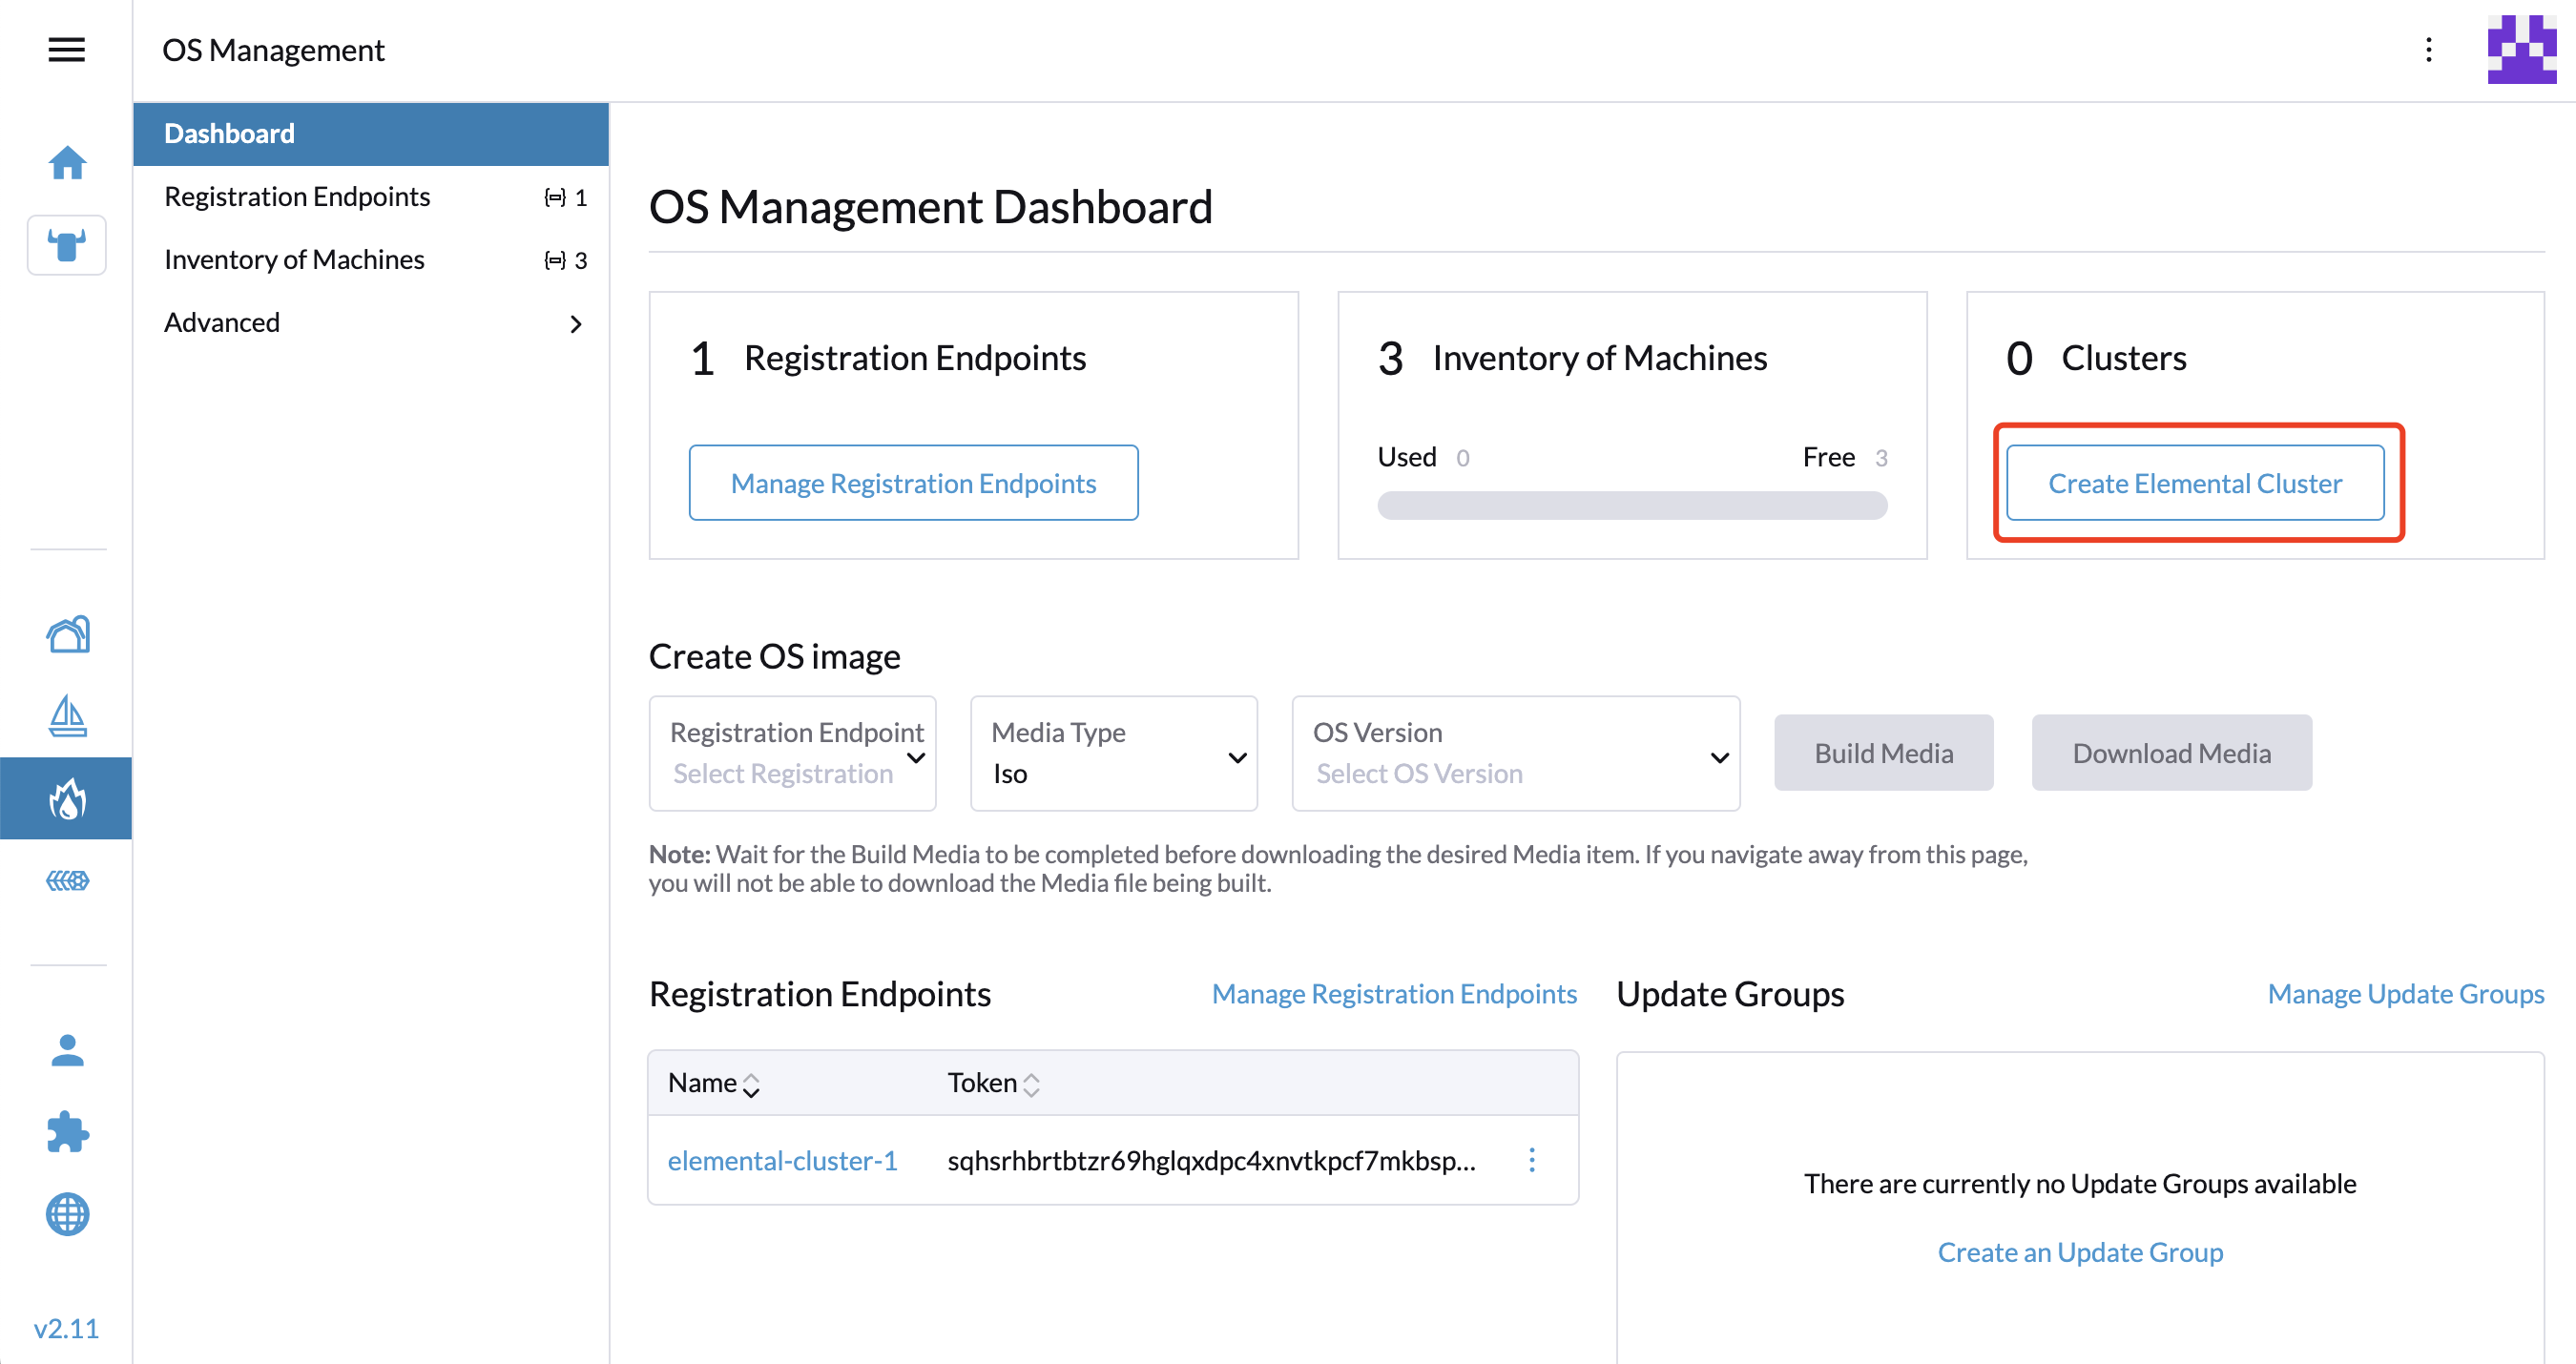Screen dimensions: 2576x1364
Task: Open the sailboat Continuous Delivery icon
Action: point(67,716)
